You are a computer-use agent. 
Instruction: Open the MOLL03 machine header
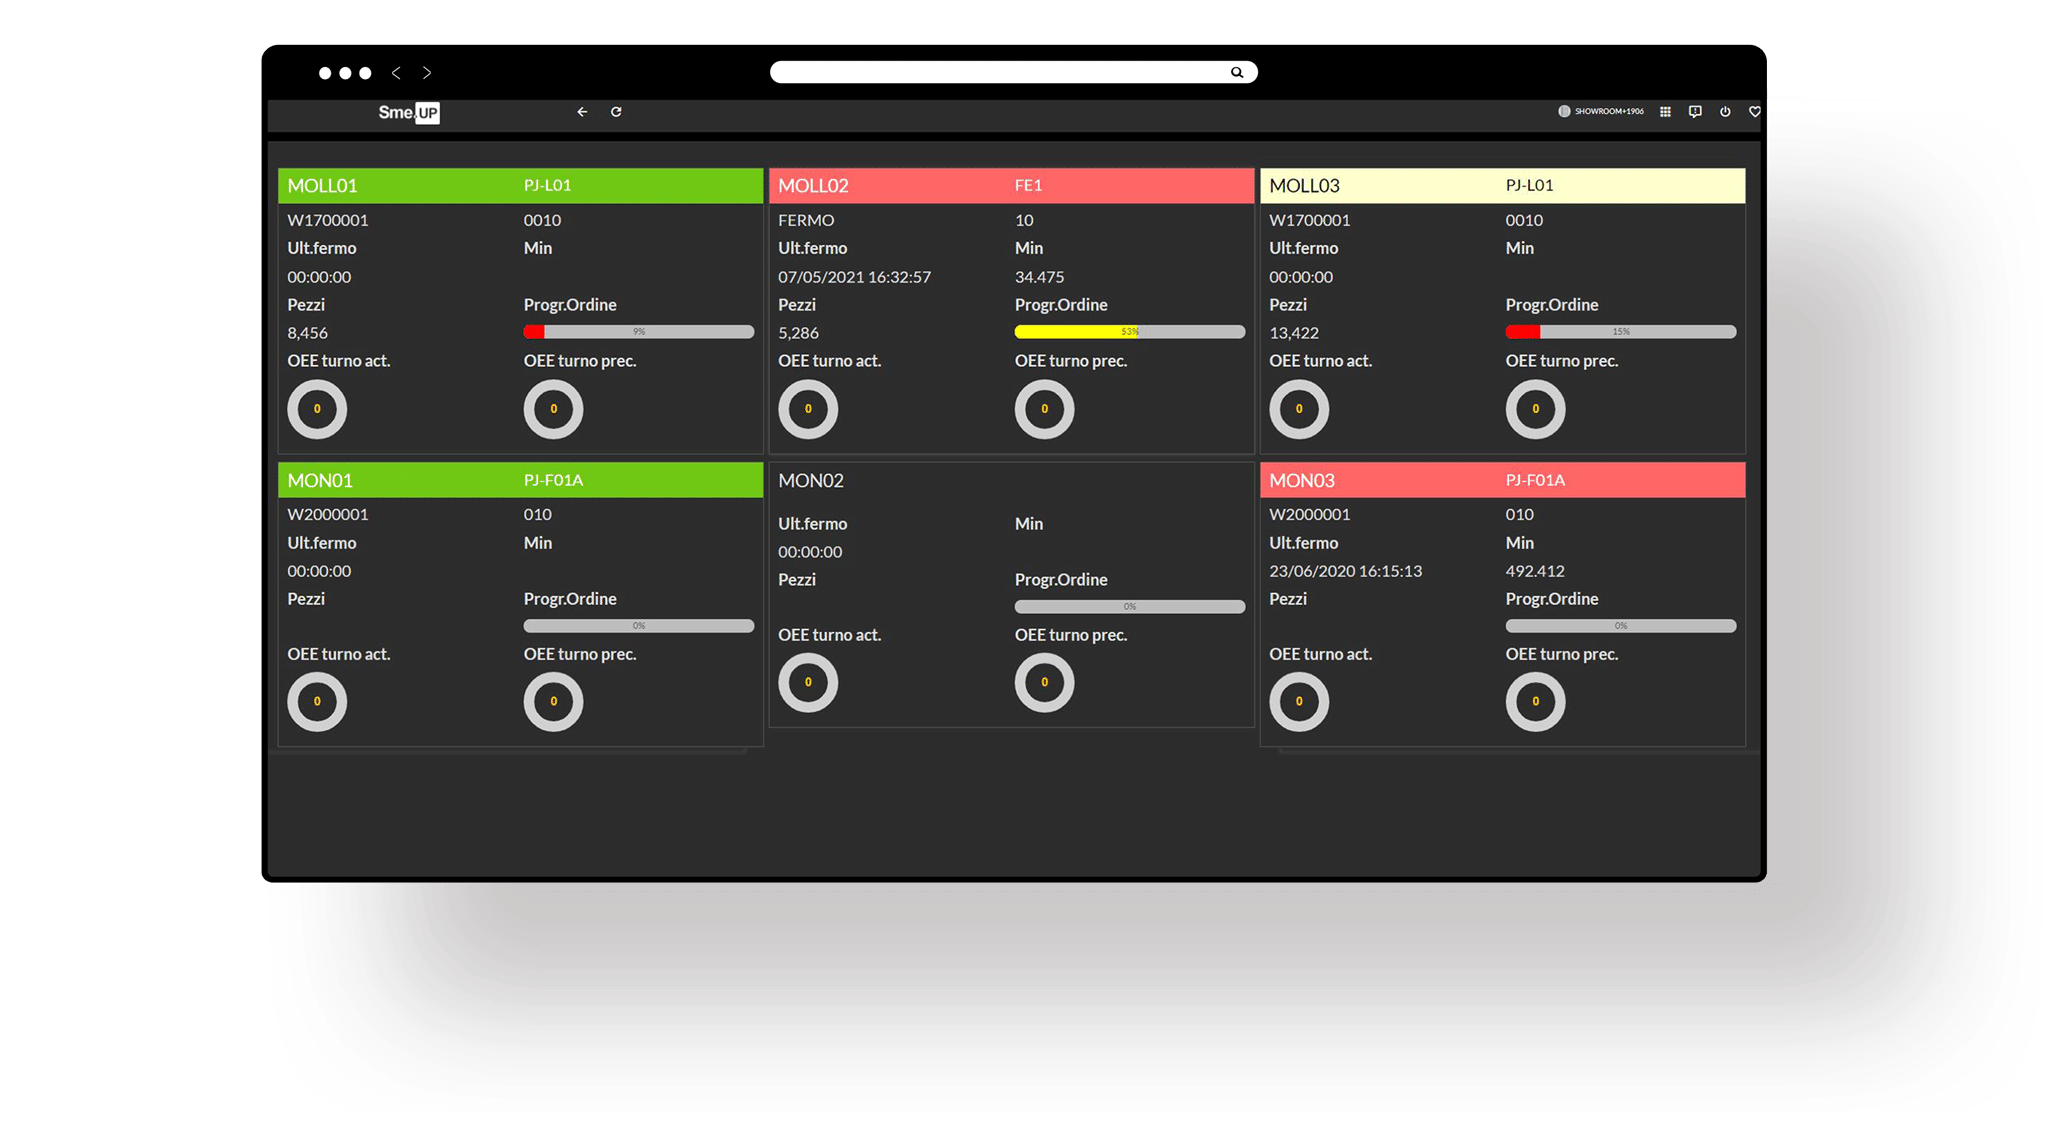[x=1502, y=186]
